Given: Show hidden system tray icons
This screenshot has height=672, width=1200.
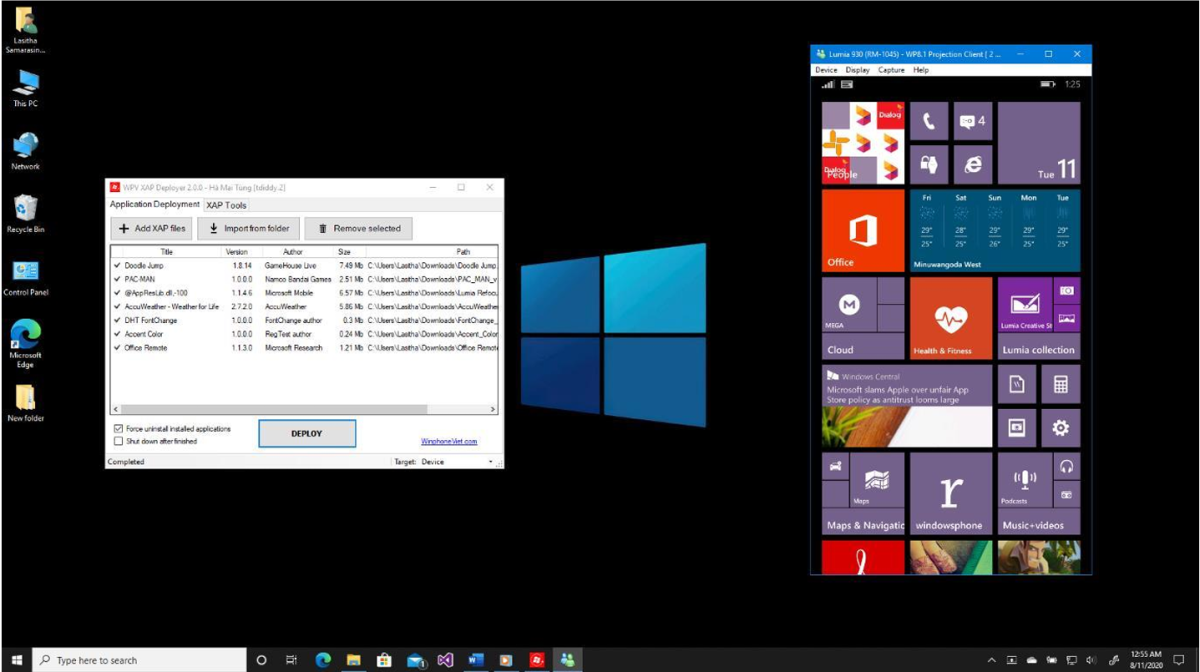Looking at the screenshot, I should (x=991, y=660).
